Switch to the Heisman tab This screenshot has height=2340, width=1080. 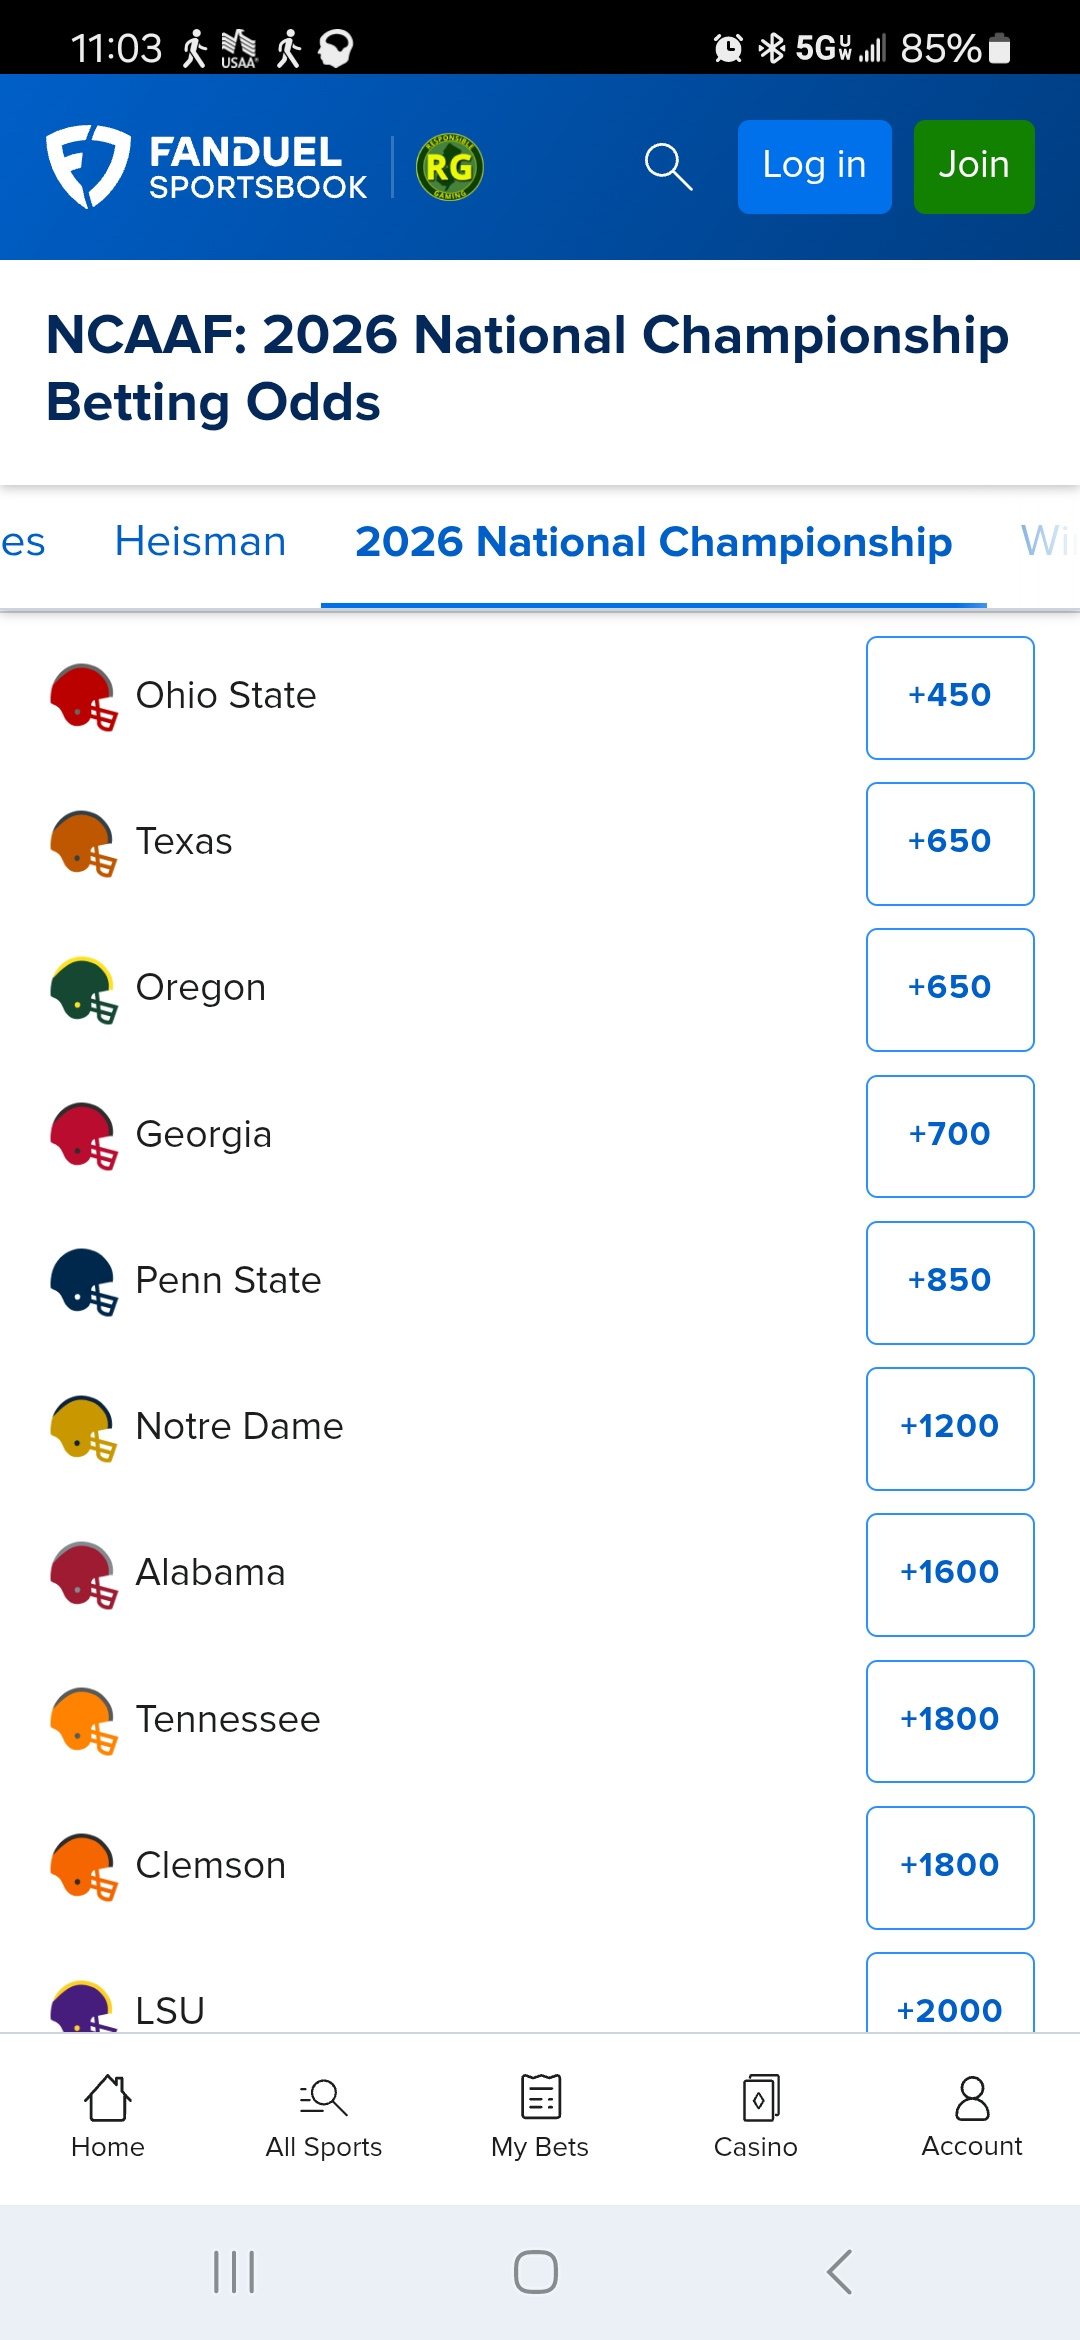(x=200, y=542)
